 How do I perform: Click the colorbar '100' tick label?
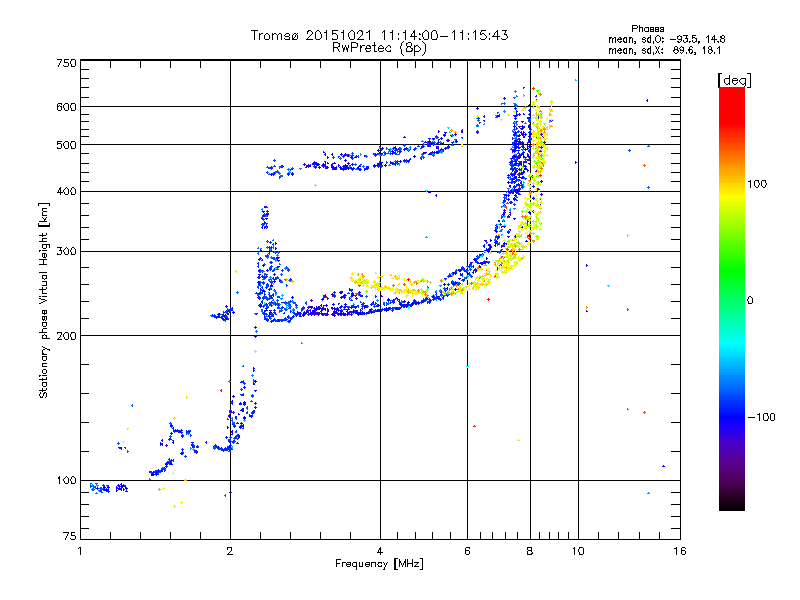click(757, 184)
